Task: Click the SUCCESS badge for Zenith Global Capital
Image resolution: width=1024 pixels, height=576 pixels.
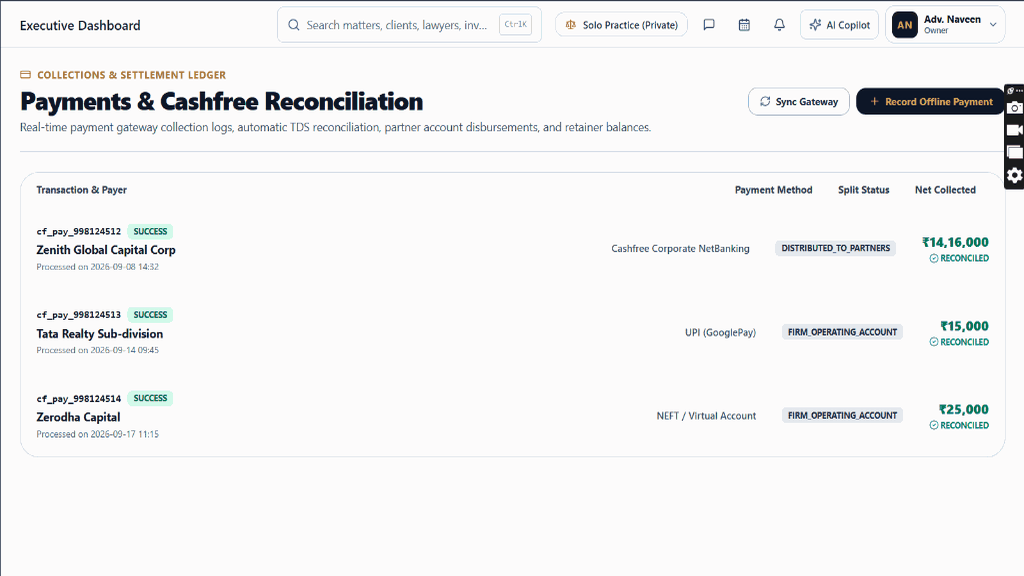Action: click(x=150, y=231)
